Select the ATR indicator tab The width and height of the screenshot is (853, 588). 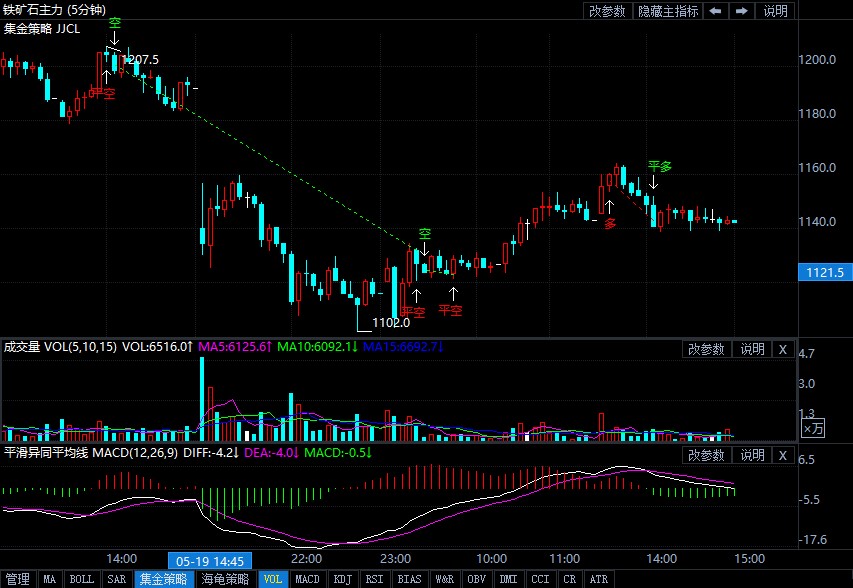[599, 579]
